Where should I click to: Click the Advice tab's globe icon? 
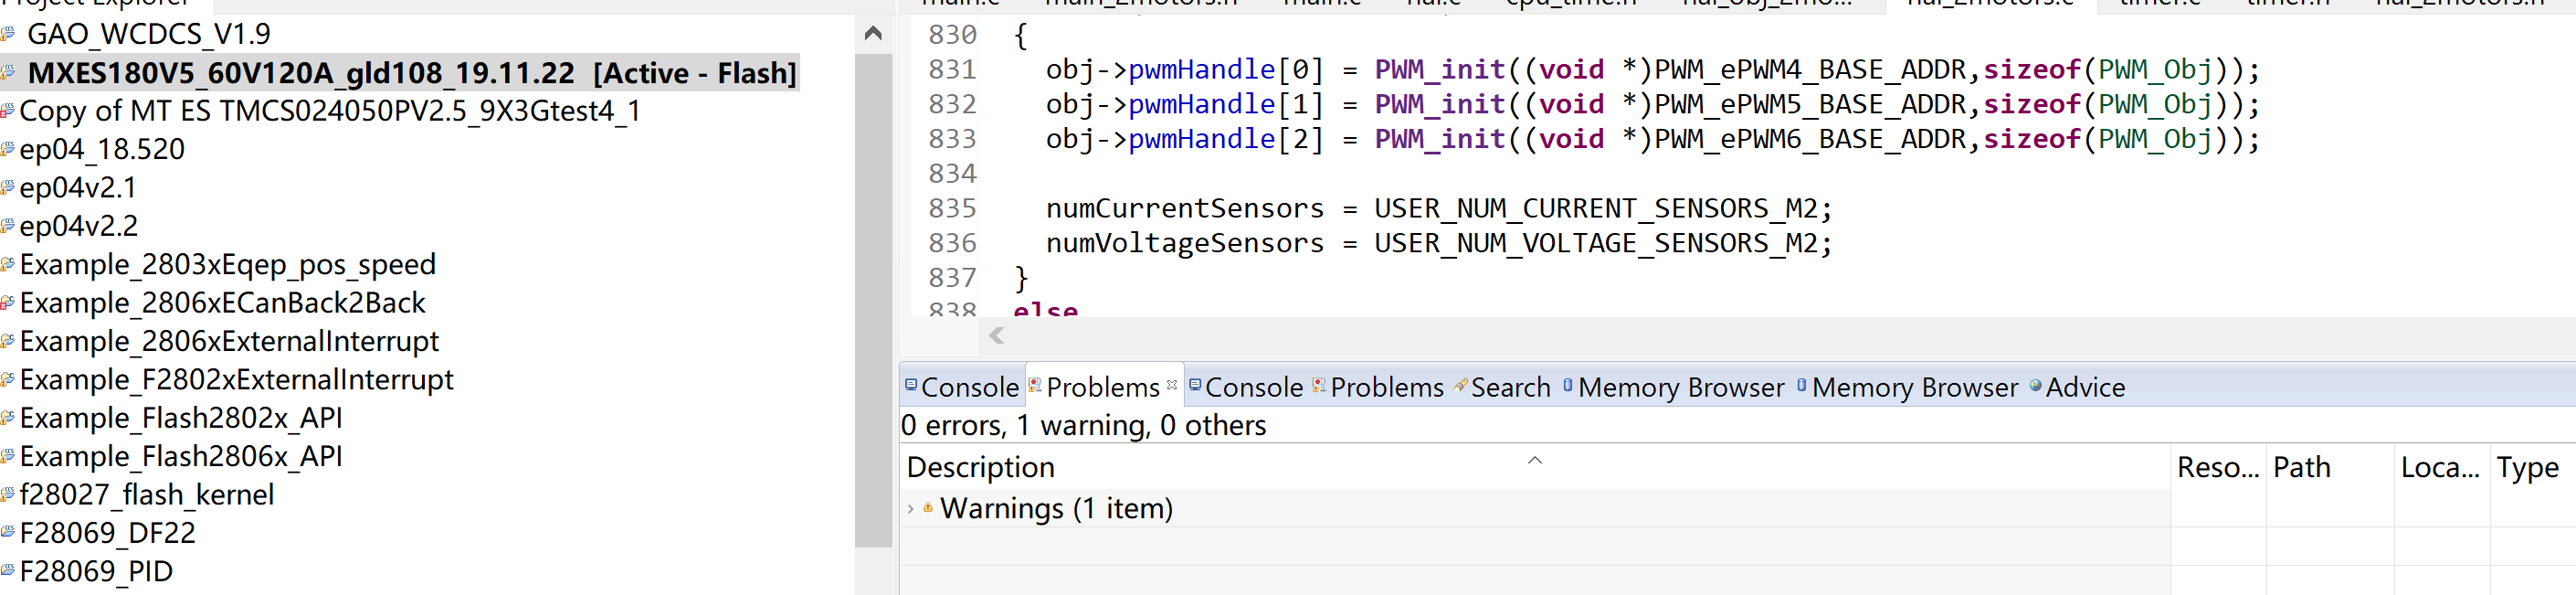(2035, 385)
